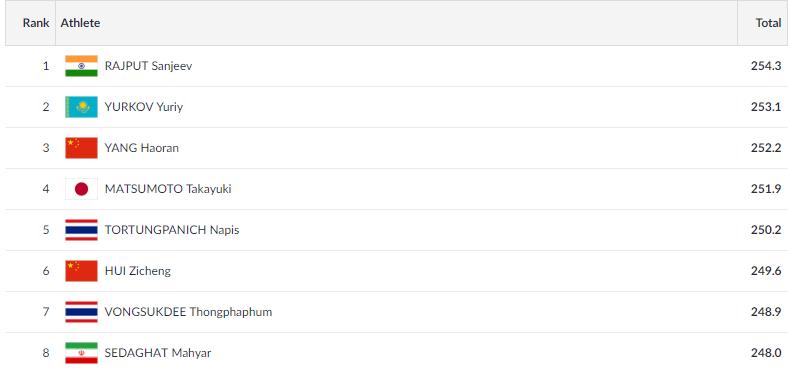Sort by the Rank column header

[36, 23]
